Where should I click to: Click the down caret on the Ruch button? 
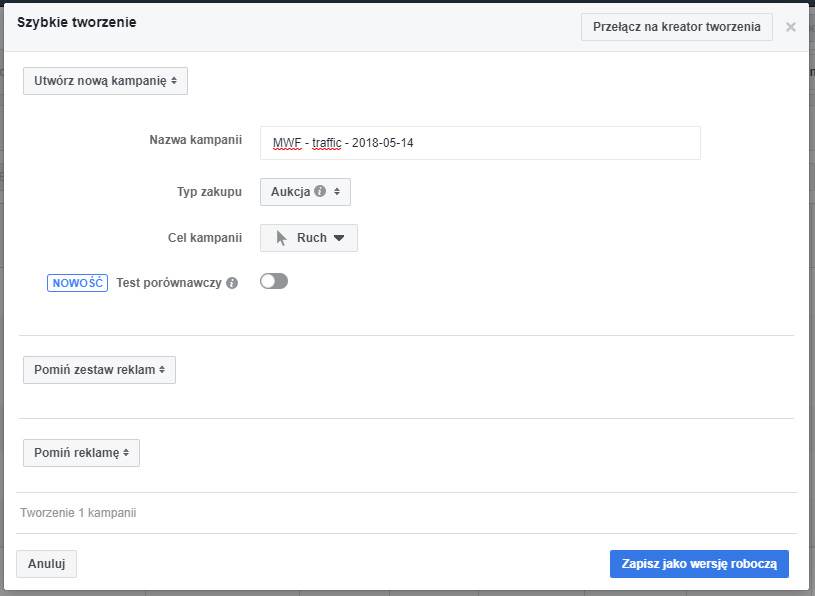339,238
